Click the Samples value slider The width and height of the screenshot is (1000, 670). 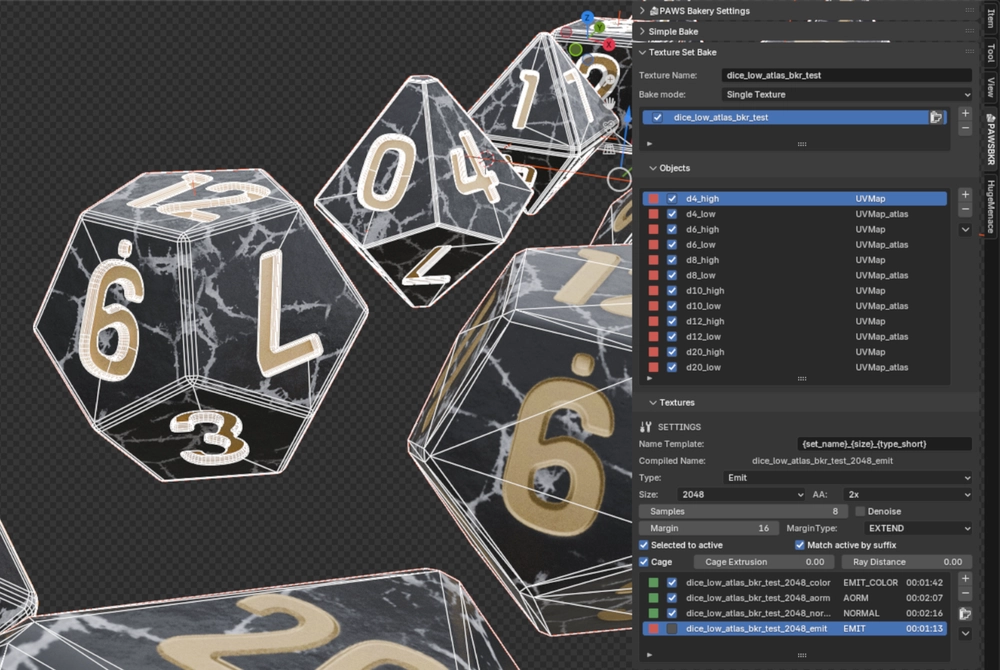tap(743, 511)
